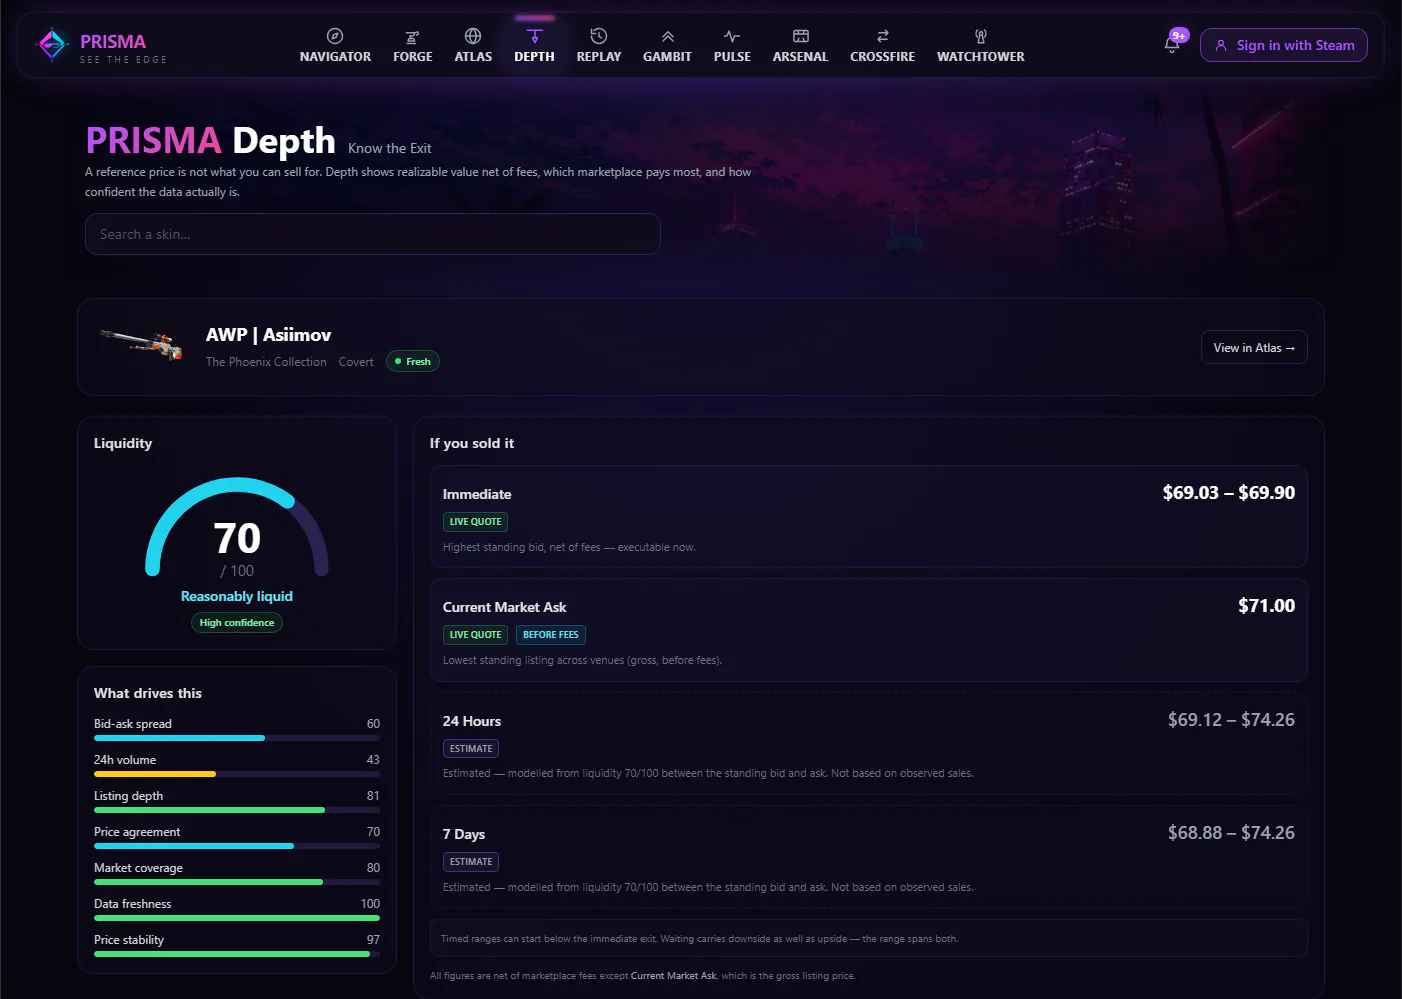
Task: Click the If you sold it heading
Action: tap(472, 443)
